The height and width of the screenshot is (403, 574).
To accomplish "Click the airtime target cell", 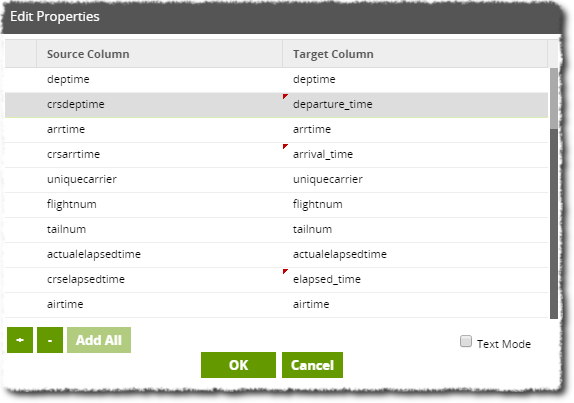I will [415, 305].
